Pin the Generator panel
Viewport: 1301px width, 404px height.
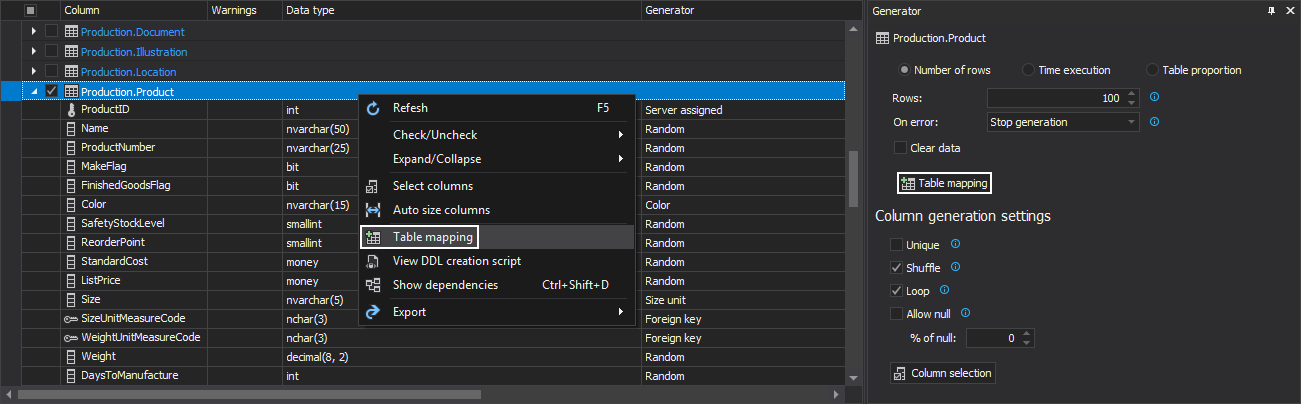(x=1271, y=10)
